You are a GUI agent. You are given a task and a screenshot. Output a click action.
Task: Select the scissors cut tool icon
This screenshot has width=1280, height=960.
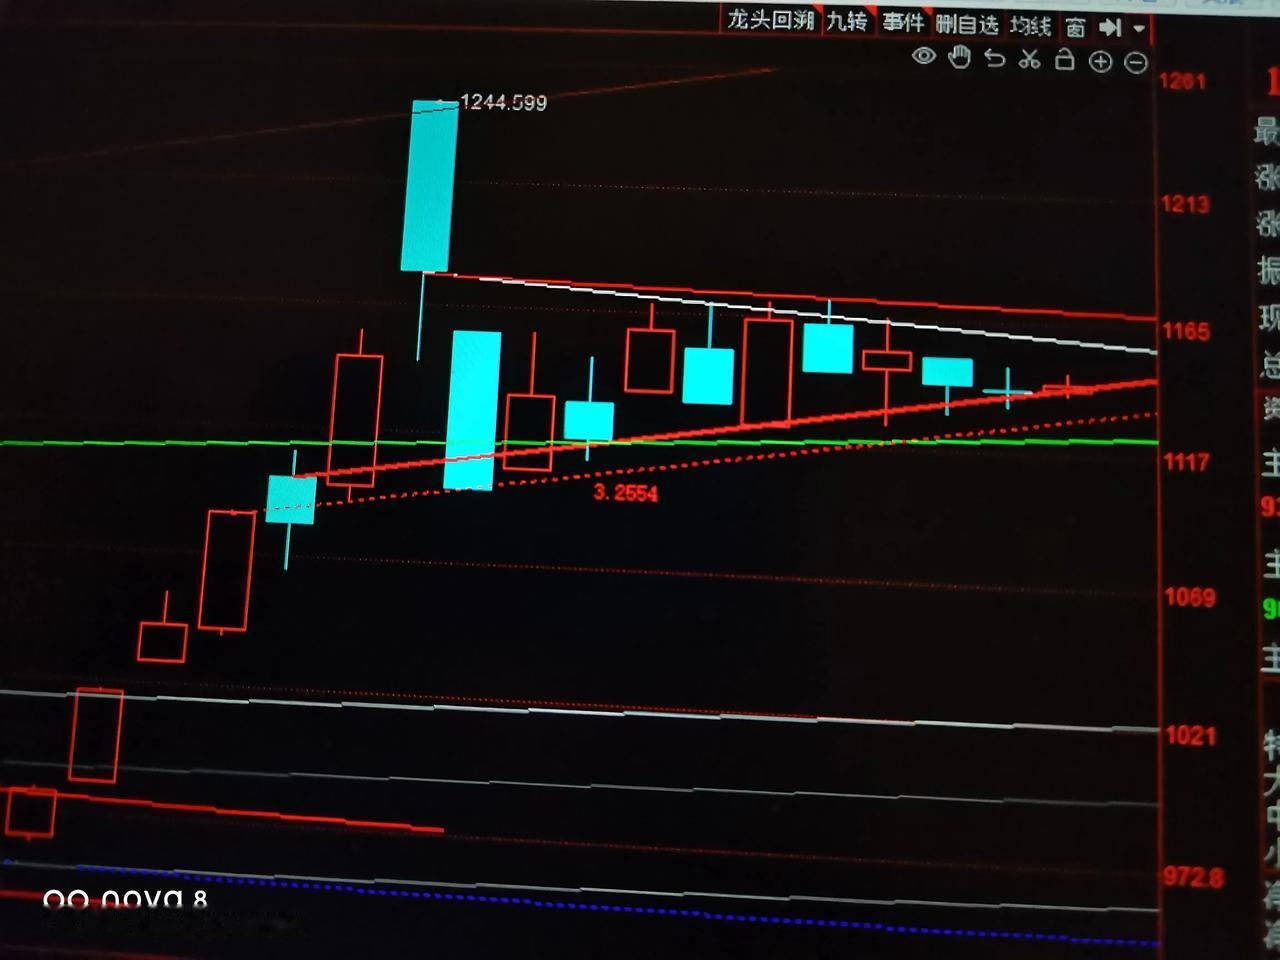(1029, 60)
